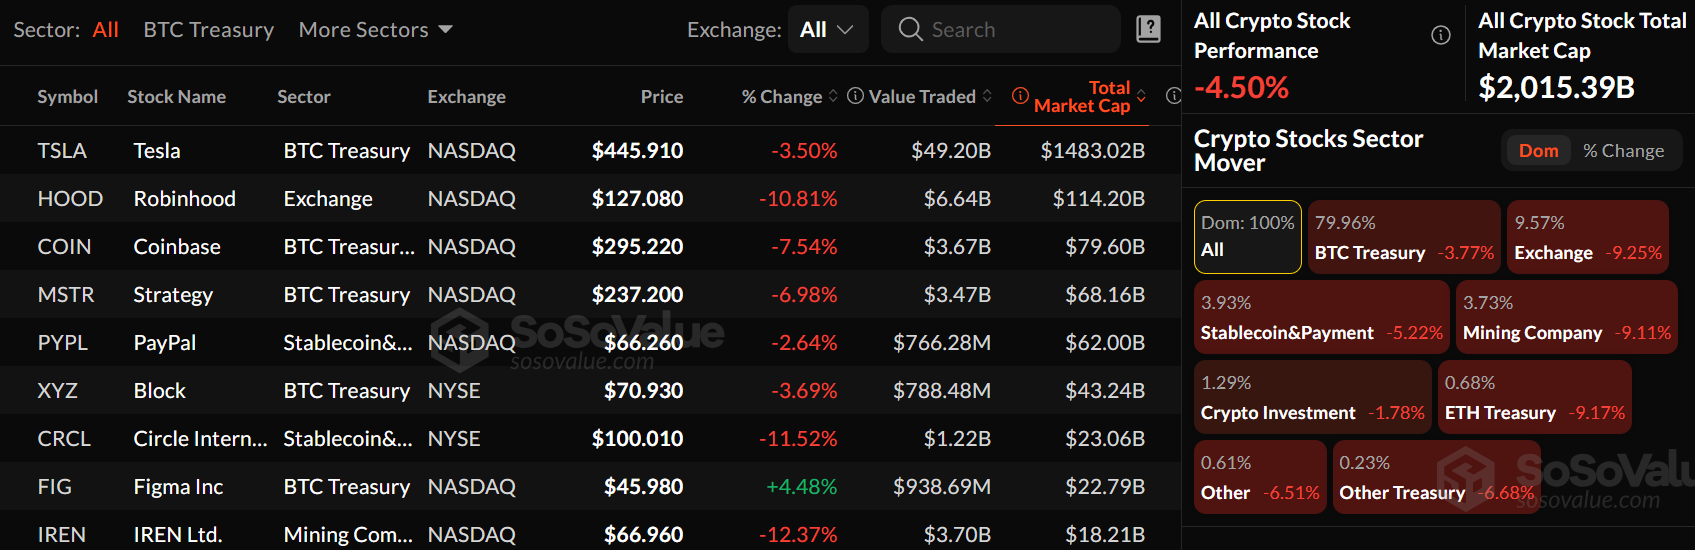1695x550 pixels.
Task: Click the Mining Company sector tile
Action: [x=1566, y=317]
